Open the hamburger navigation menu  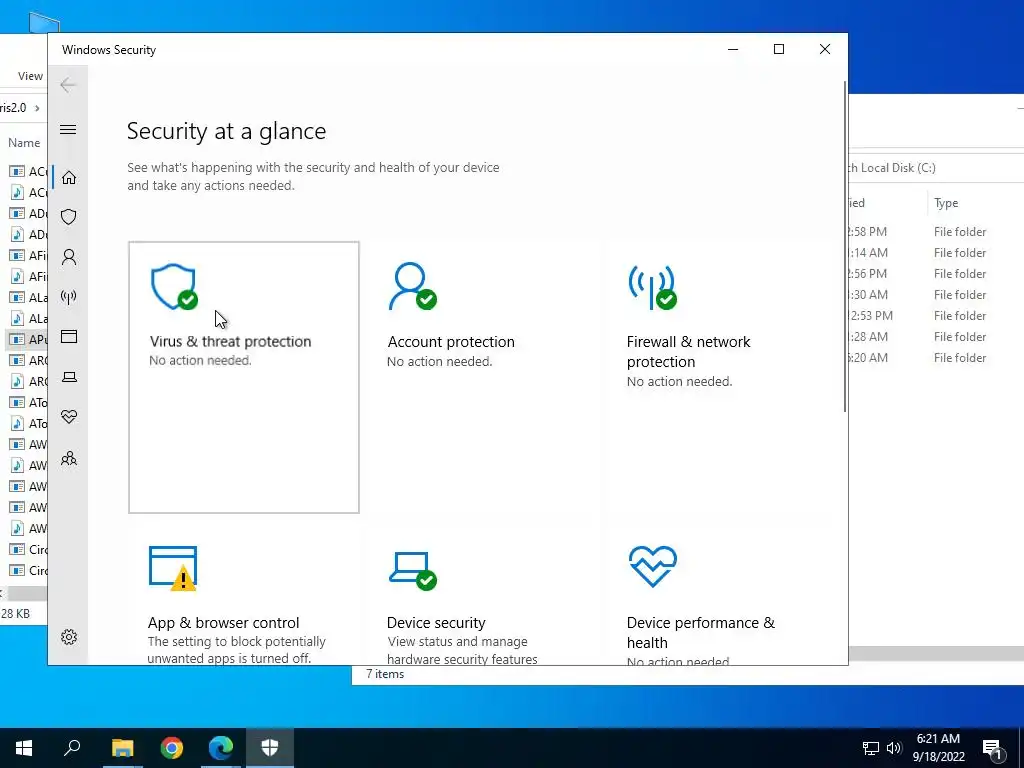(68, 129)
